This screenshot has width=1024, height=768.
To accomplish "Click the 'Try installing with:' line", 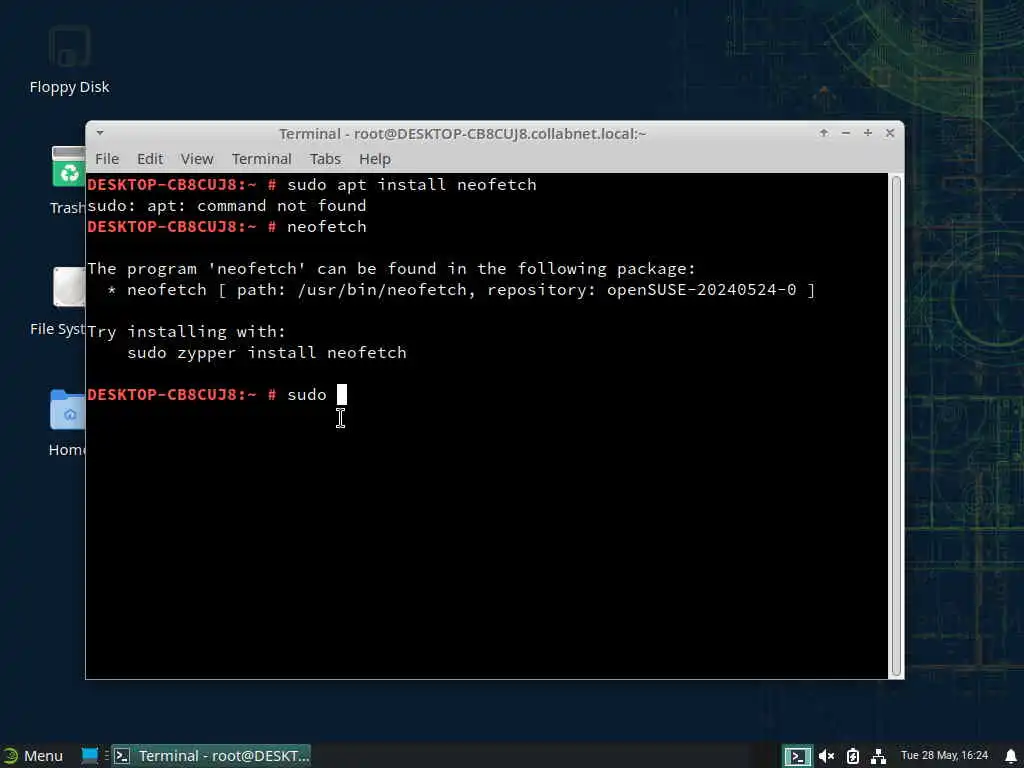I will coord(187,332).
